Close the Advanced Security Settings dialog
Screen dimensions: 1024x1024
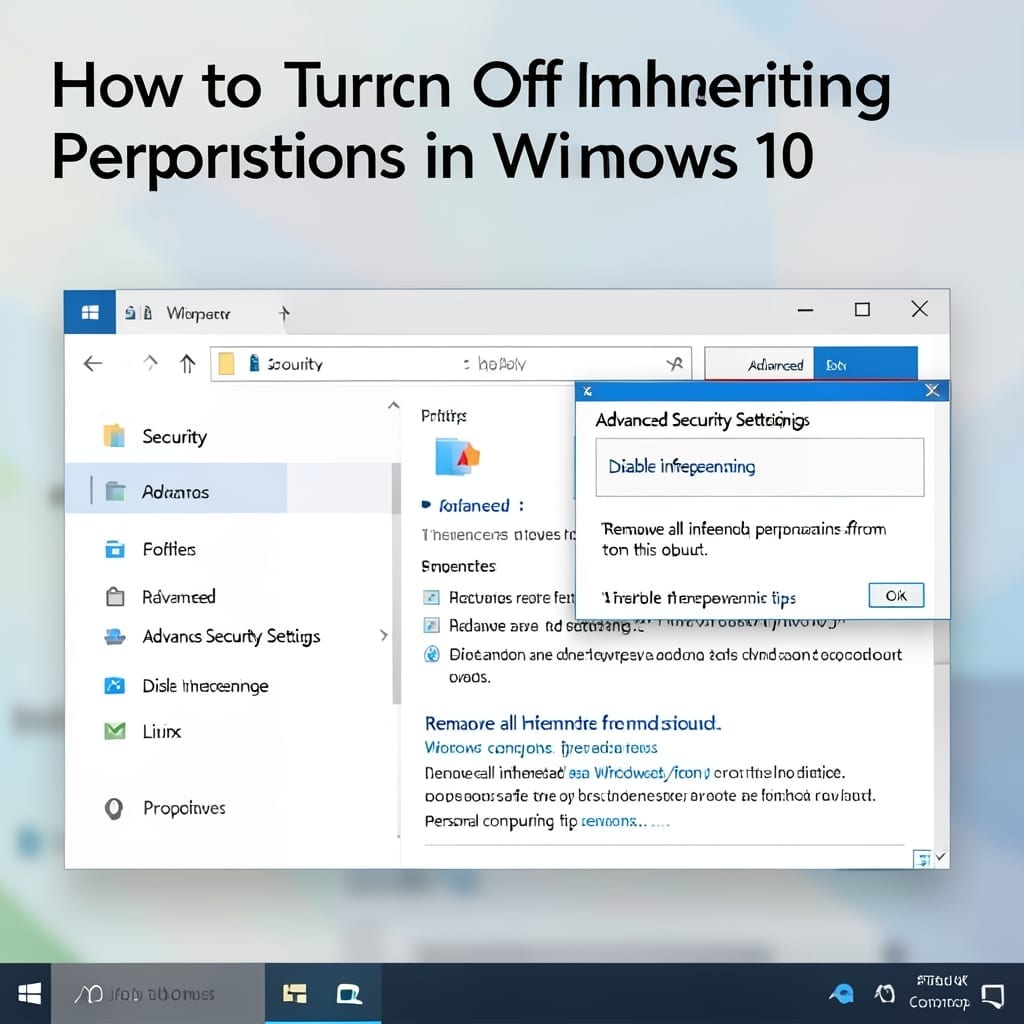point(932,391)
